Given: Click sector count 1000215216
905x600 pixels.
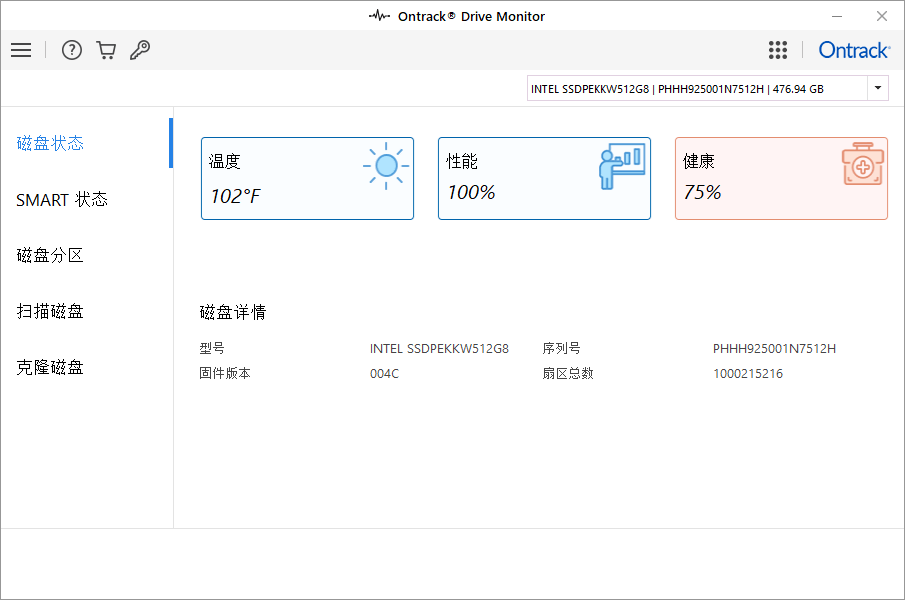Looking at the screenshot, I should click(748, 374).
